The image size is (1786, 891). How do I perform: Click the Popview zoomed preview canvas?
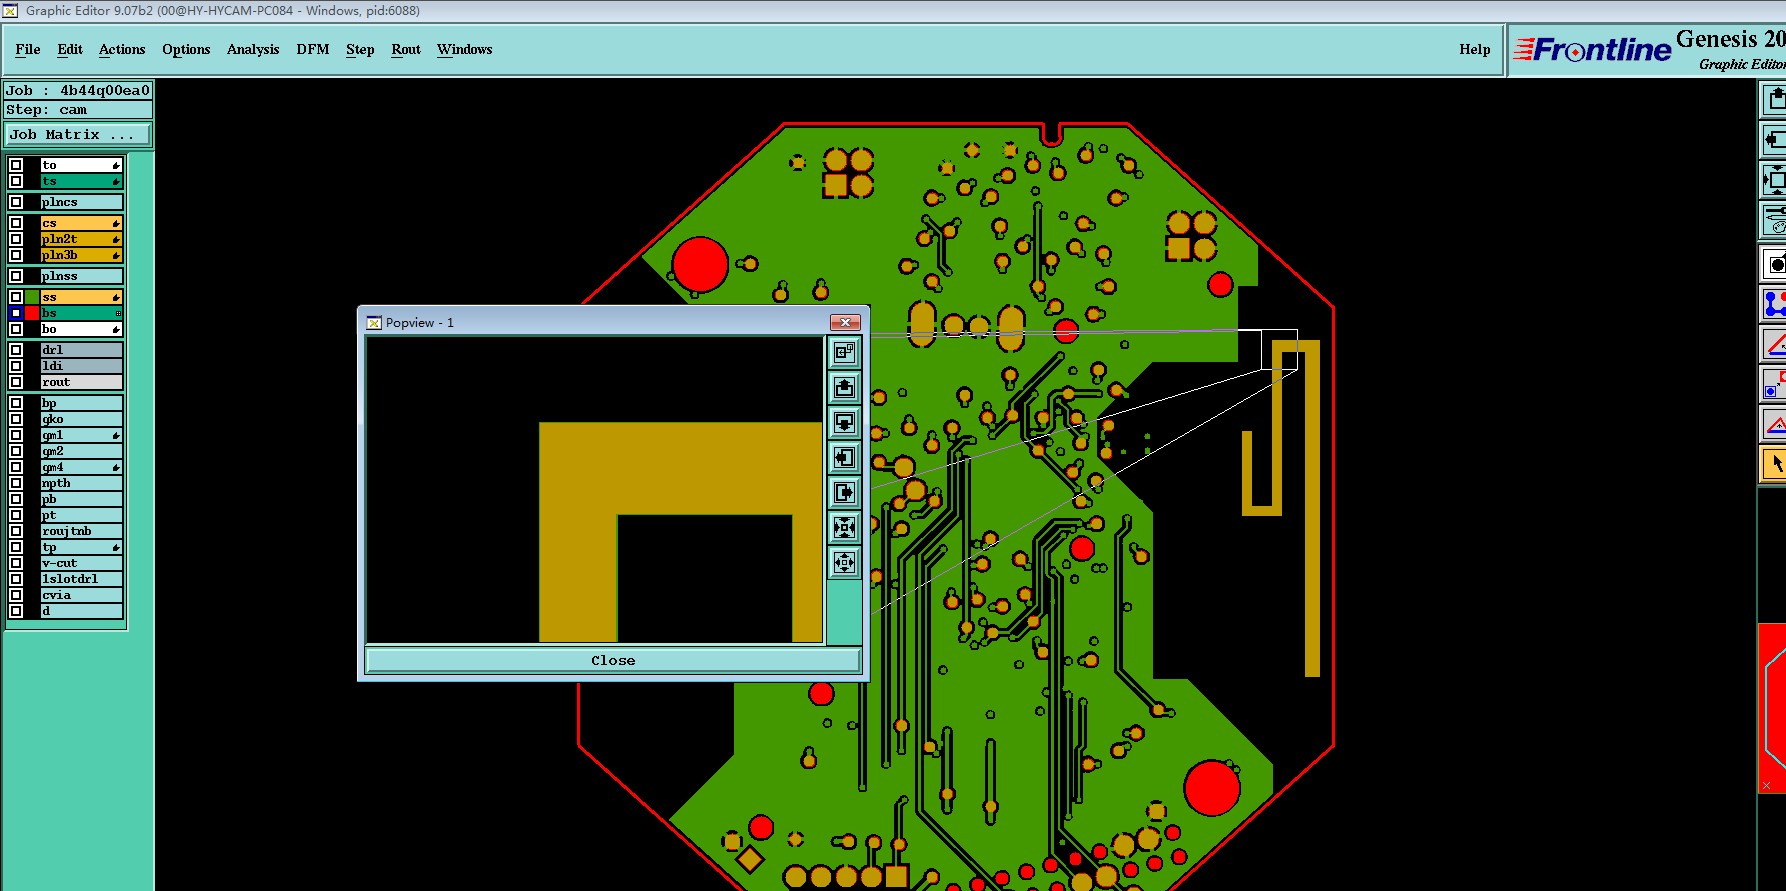point(595,489)
